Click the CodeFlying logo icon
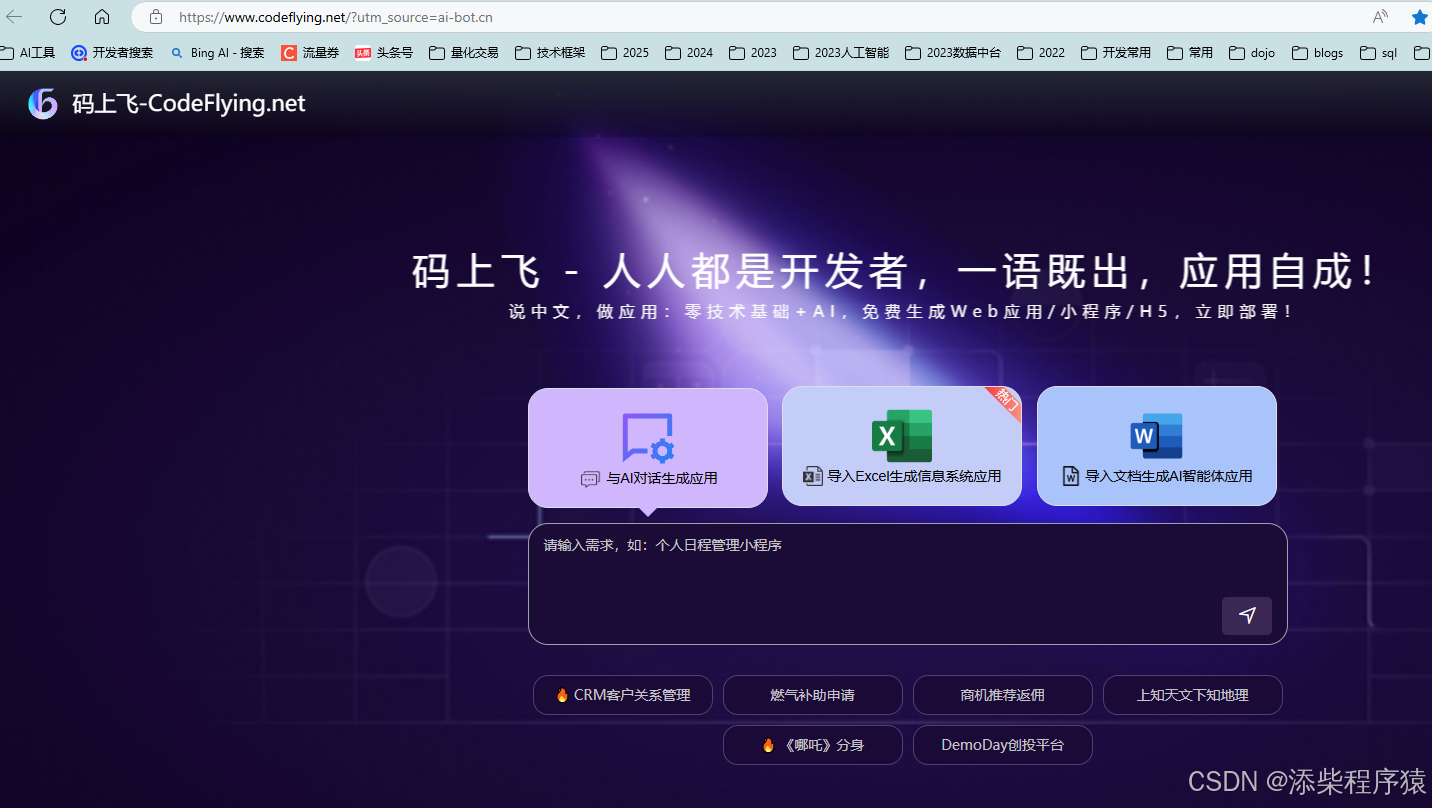This screenshot has height=808, width=1432. tap(43, 103)
